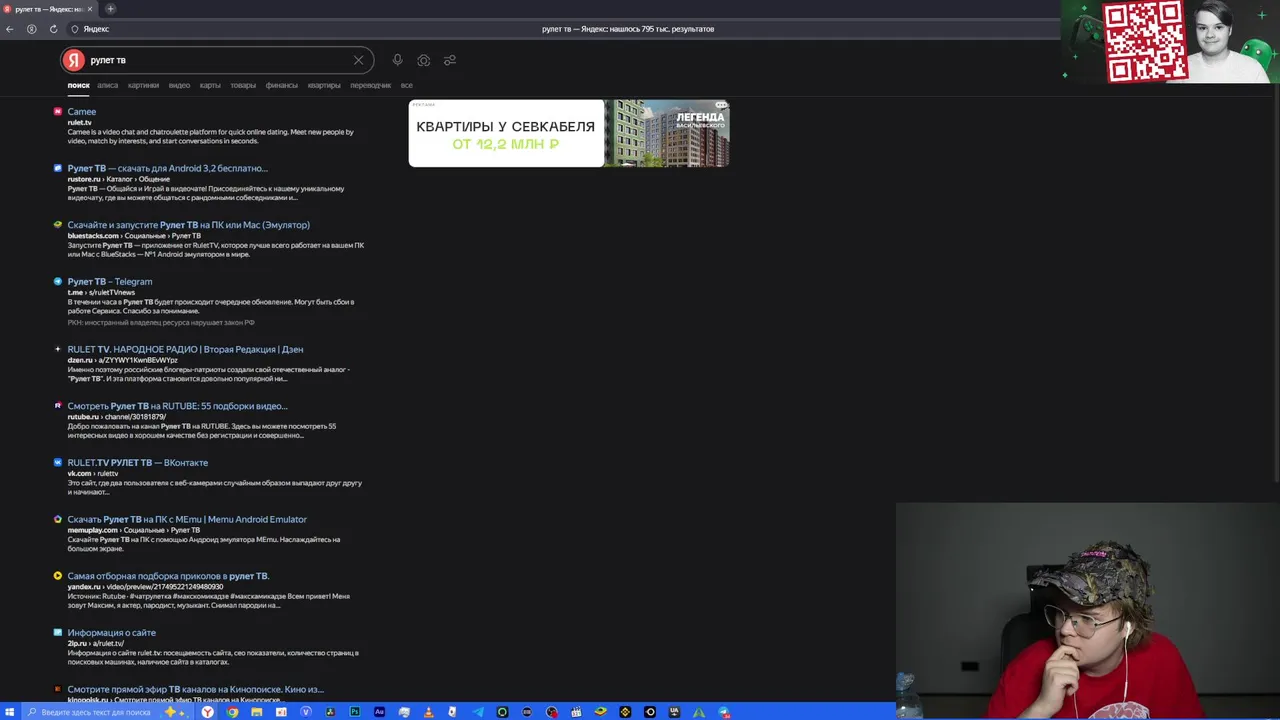Open Google Chrome from the taskbar
The height and width of the screenshot is (720, 1280).
pos(232,712)
